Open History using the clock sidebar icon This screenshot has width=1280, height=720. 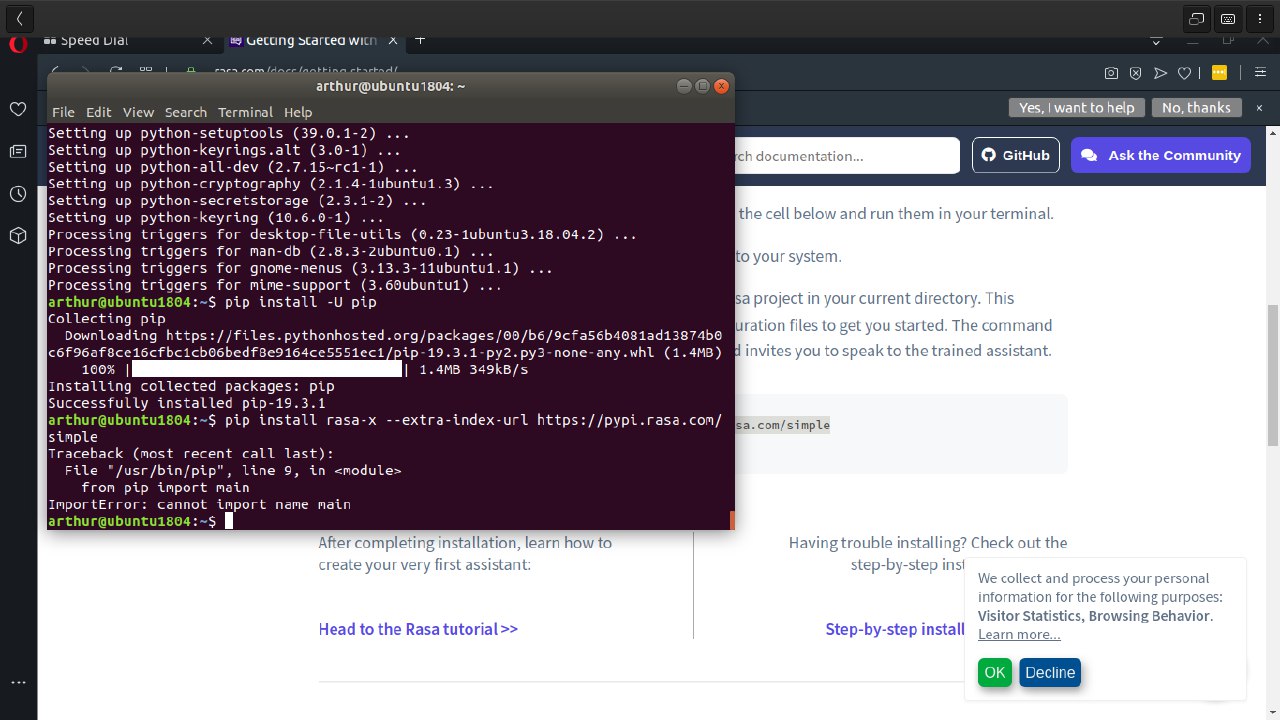point(17,194)
